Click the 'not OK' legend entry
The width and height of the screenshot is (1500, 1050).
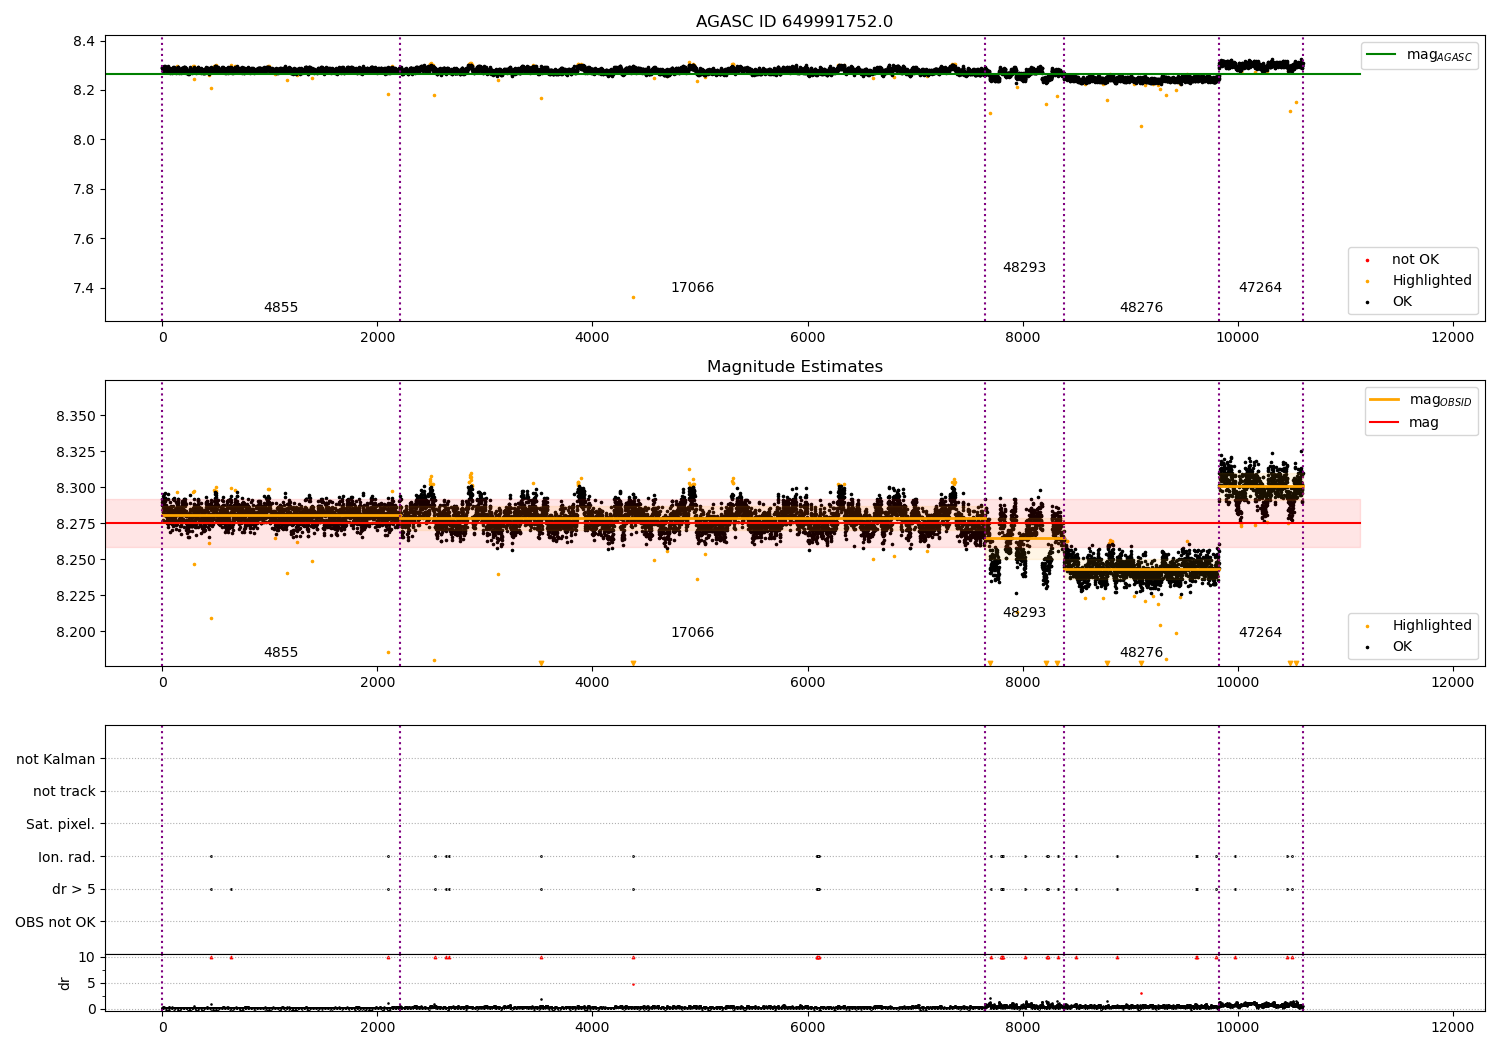pyautogui.click(x=1415, y=260)
